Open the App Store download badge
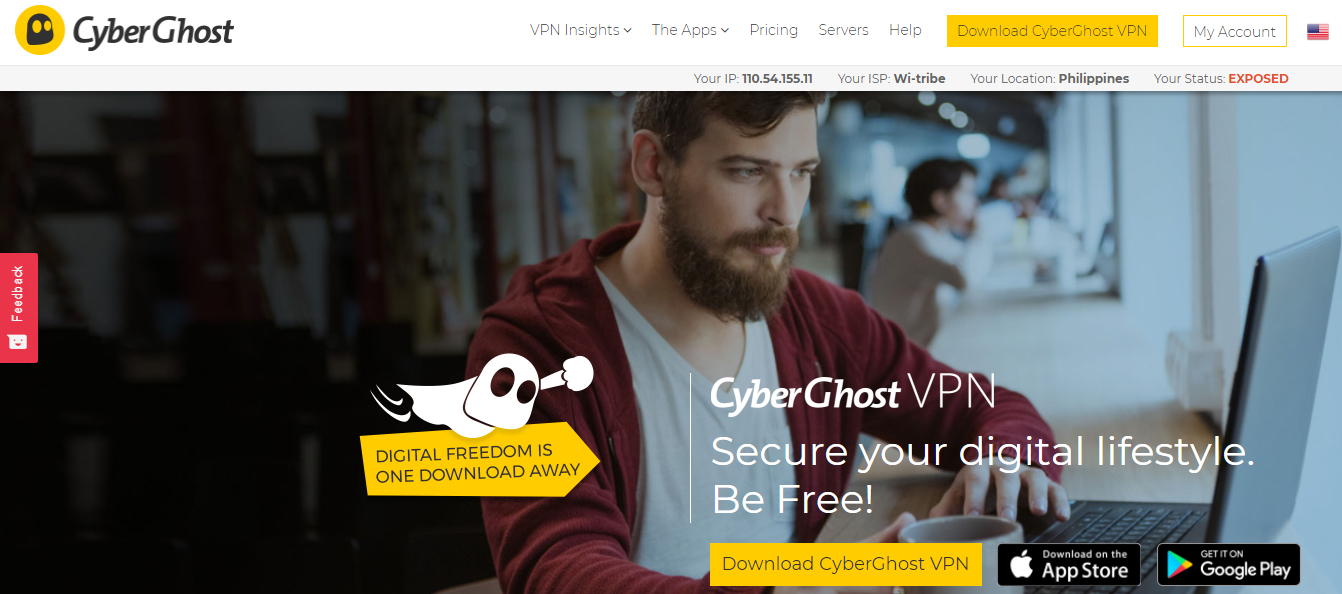Screen dimensions: 1342x594 coord(1069,564)
